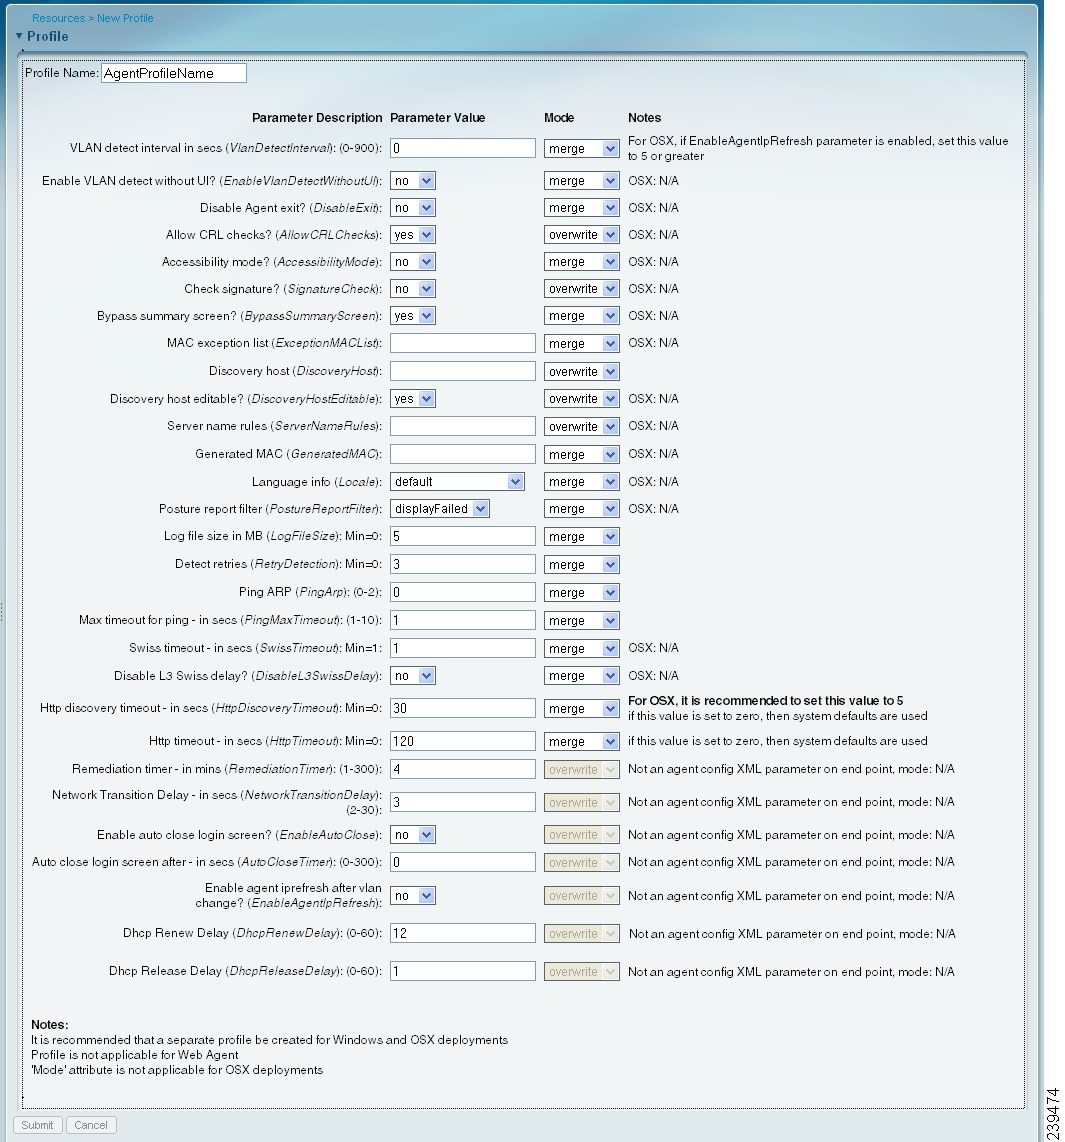Click the Dhcp Release Delay field
Viewport: 1065px width, 1142px height.
(x=463, y=971)
